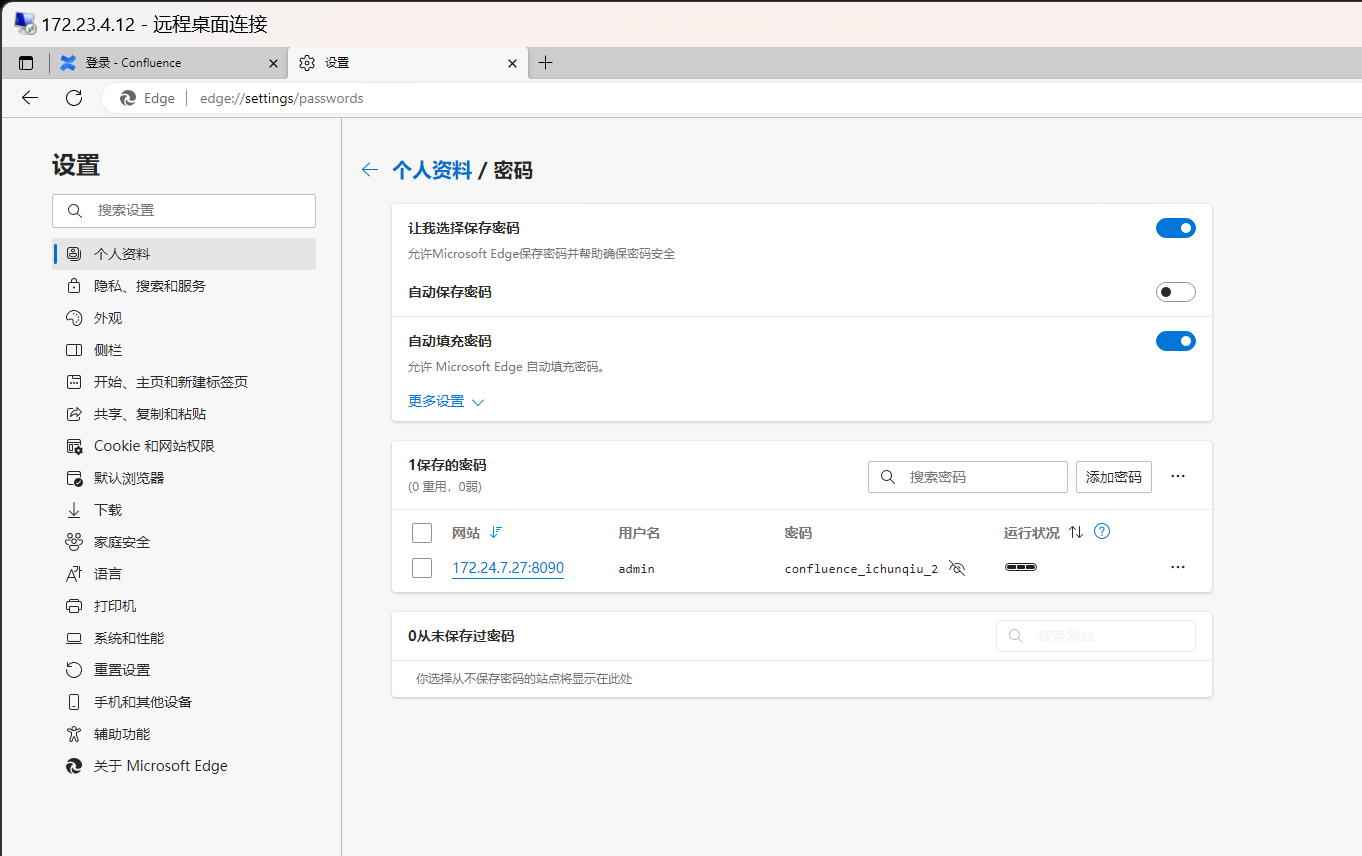Sort by 网站 column arrow icon
1362x856 pixels.
pos(495,532)
